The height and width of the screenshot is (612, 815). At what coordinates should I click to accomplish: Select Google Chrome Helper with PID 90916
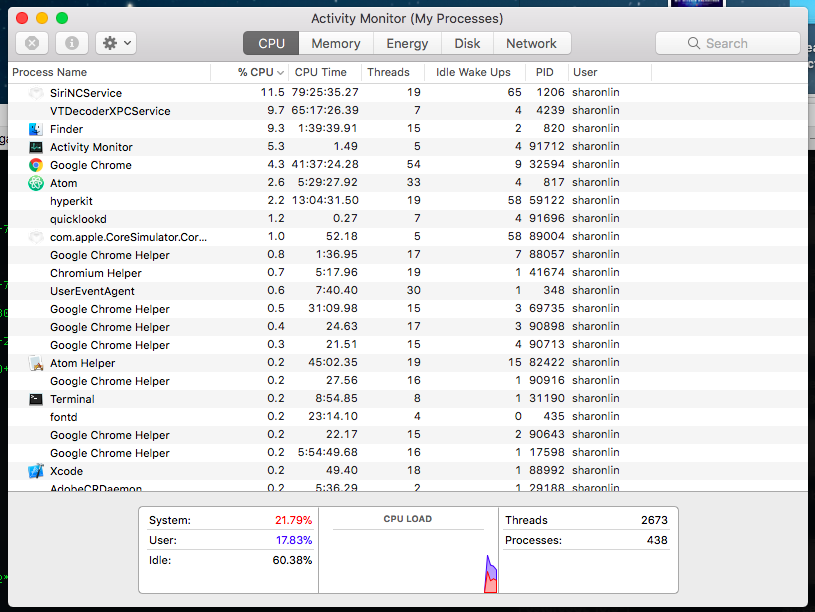coord(408,381)
